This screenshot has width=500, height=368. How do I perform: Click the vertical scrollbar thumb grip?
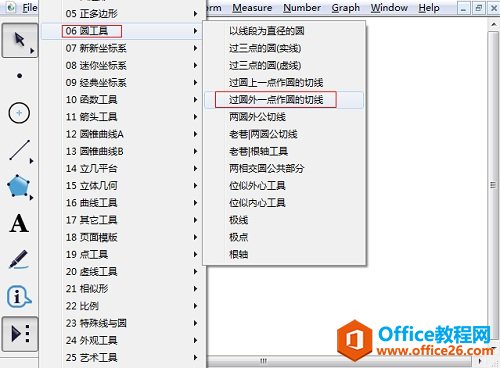493,185
